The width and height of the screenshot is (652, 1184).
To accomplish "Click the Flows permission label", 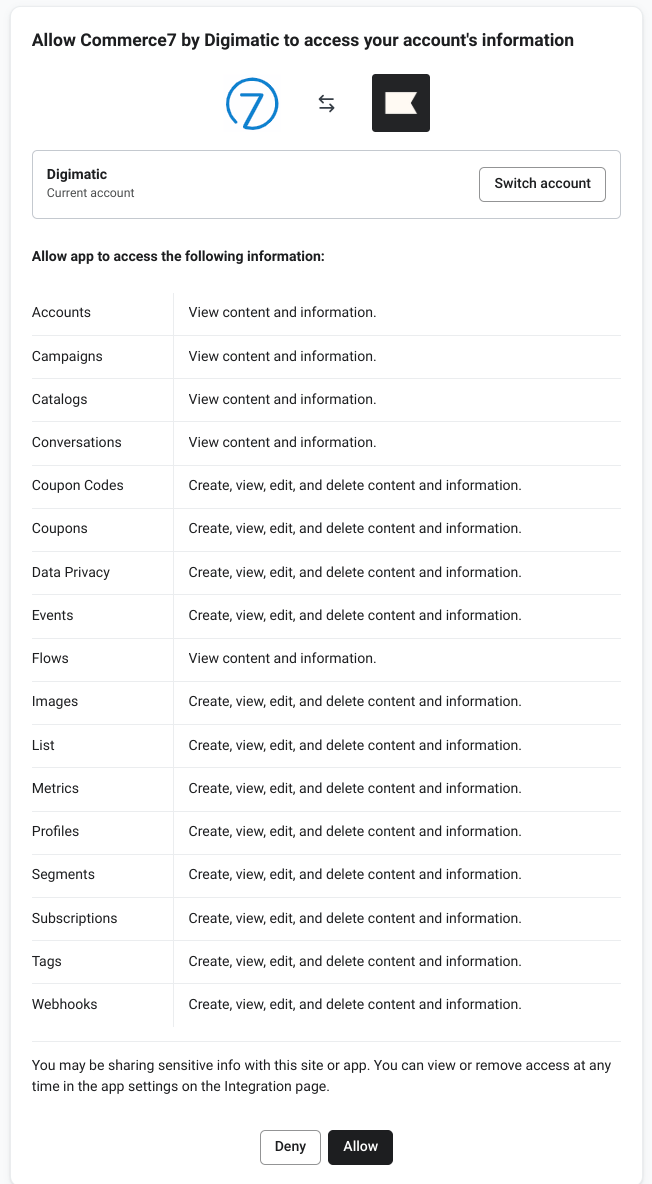I will point(50,658).
